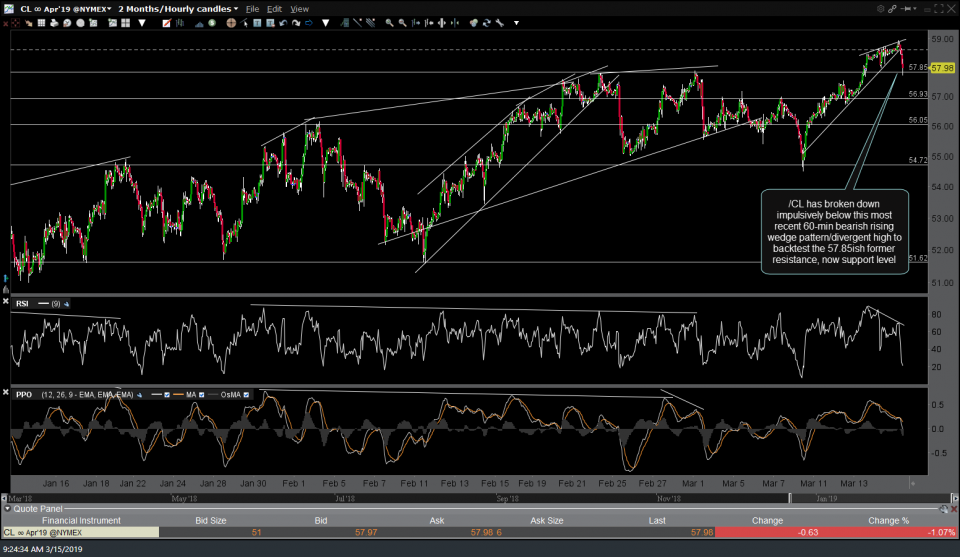960x557 pixels.
Task: Click the orange MA line color swatch
Action: pyautogui.click(x=178, y=395)
